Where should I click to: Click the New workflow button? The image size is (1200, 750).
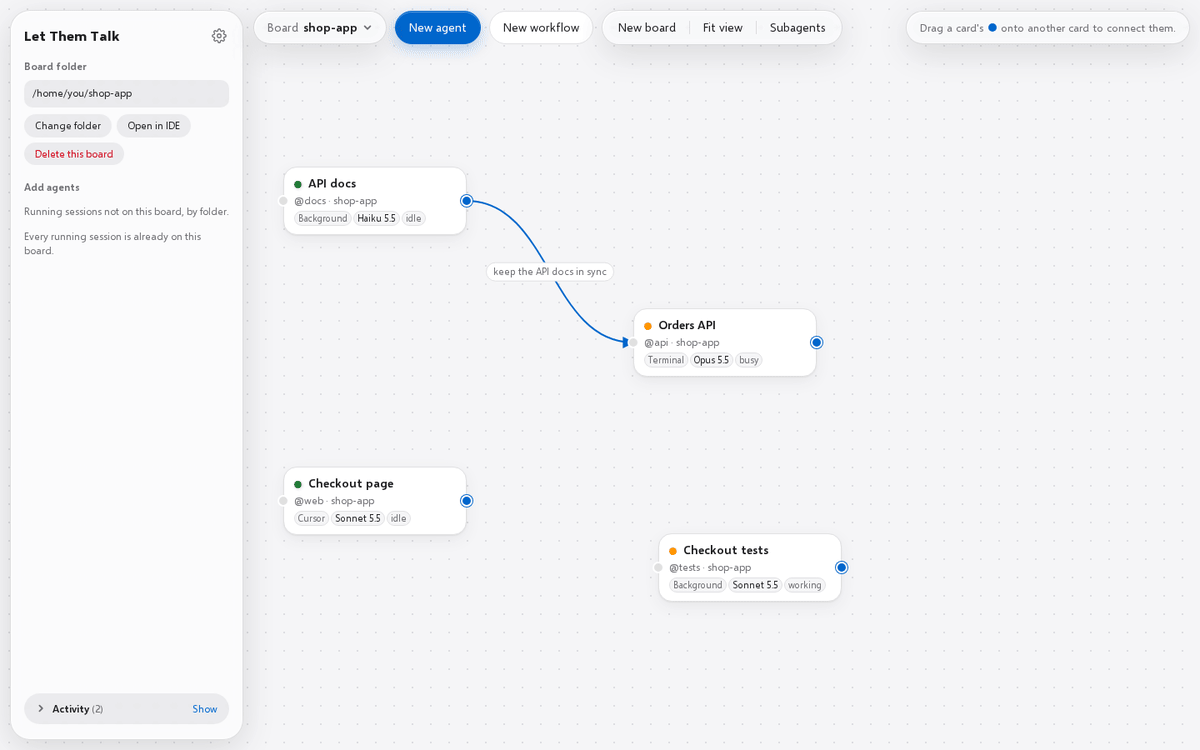tap(541, 28)
